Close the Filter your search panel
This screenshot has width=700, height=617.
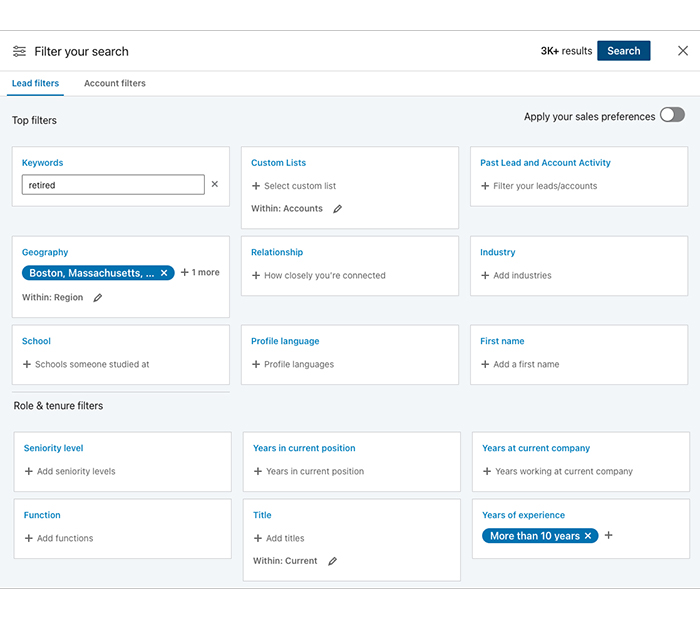(x=682, y=51)
